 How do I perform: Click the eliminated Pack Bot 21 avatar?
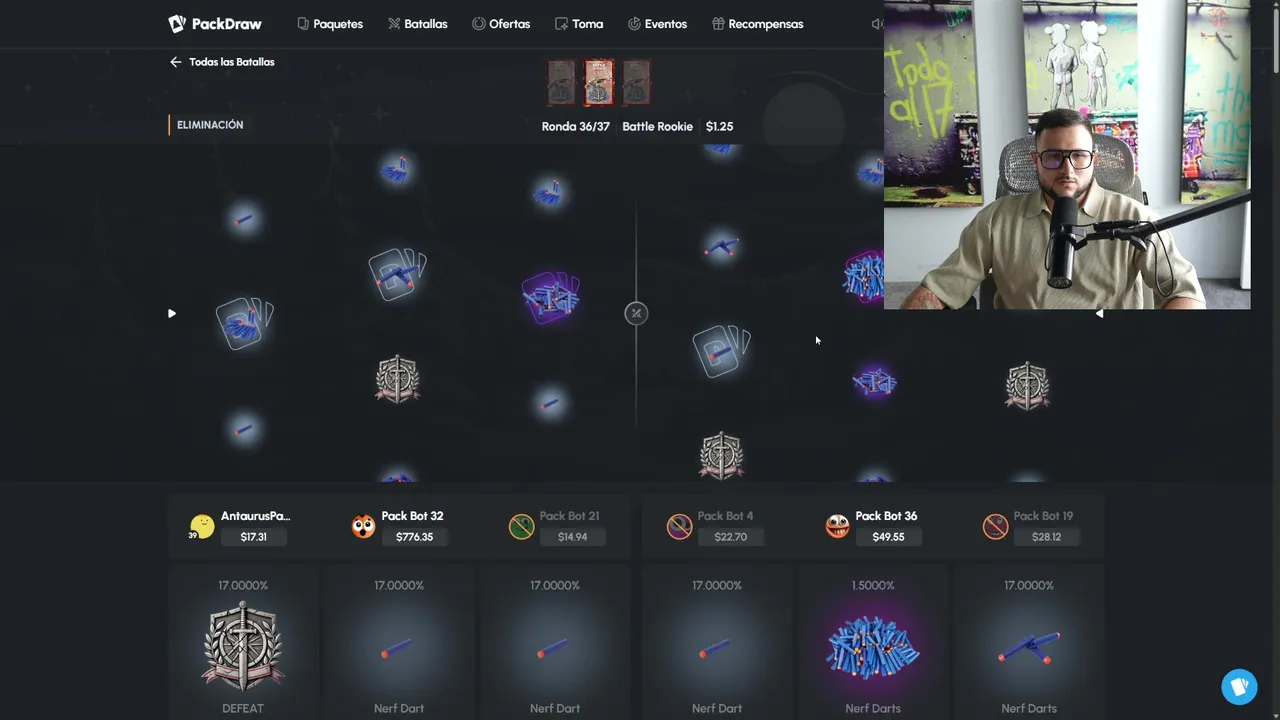521,526
